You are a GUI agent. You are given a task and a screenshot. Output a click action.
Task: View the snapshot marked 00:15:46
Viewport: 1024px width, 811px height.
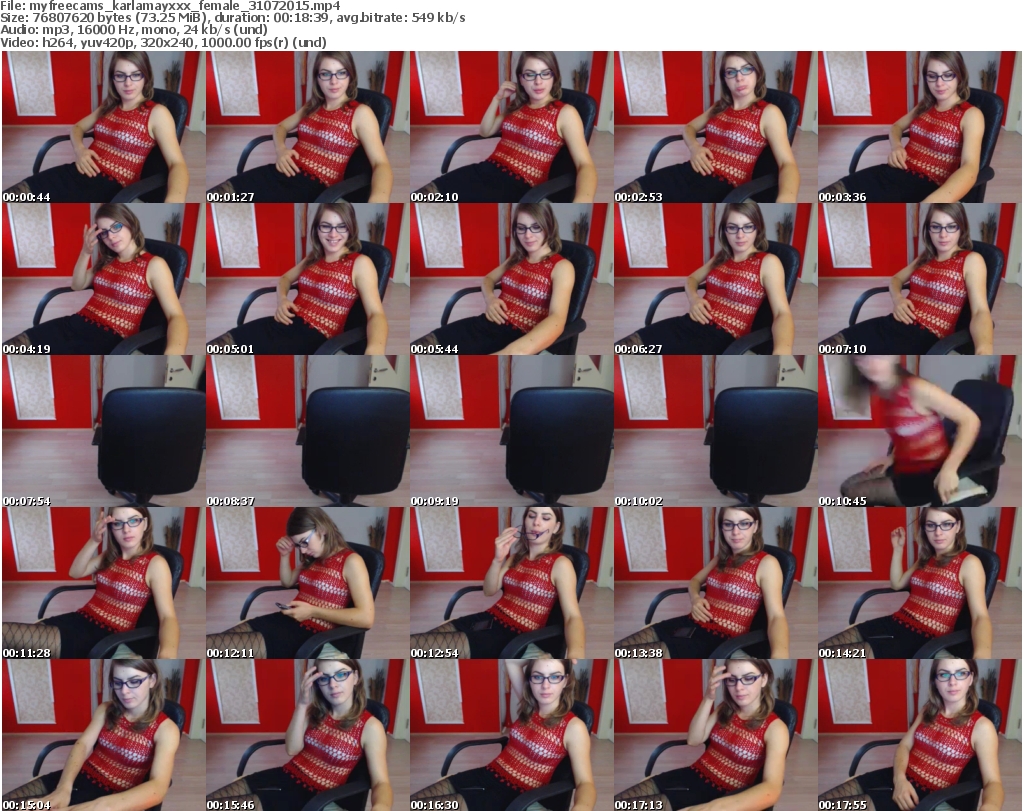(307, 735)
